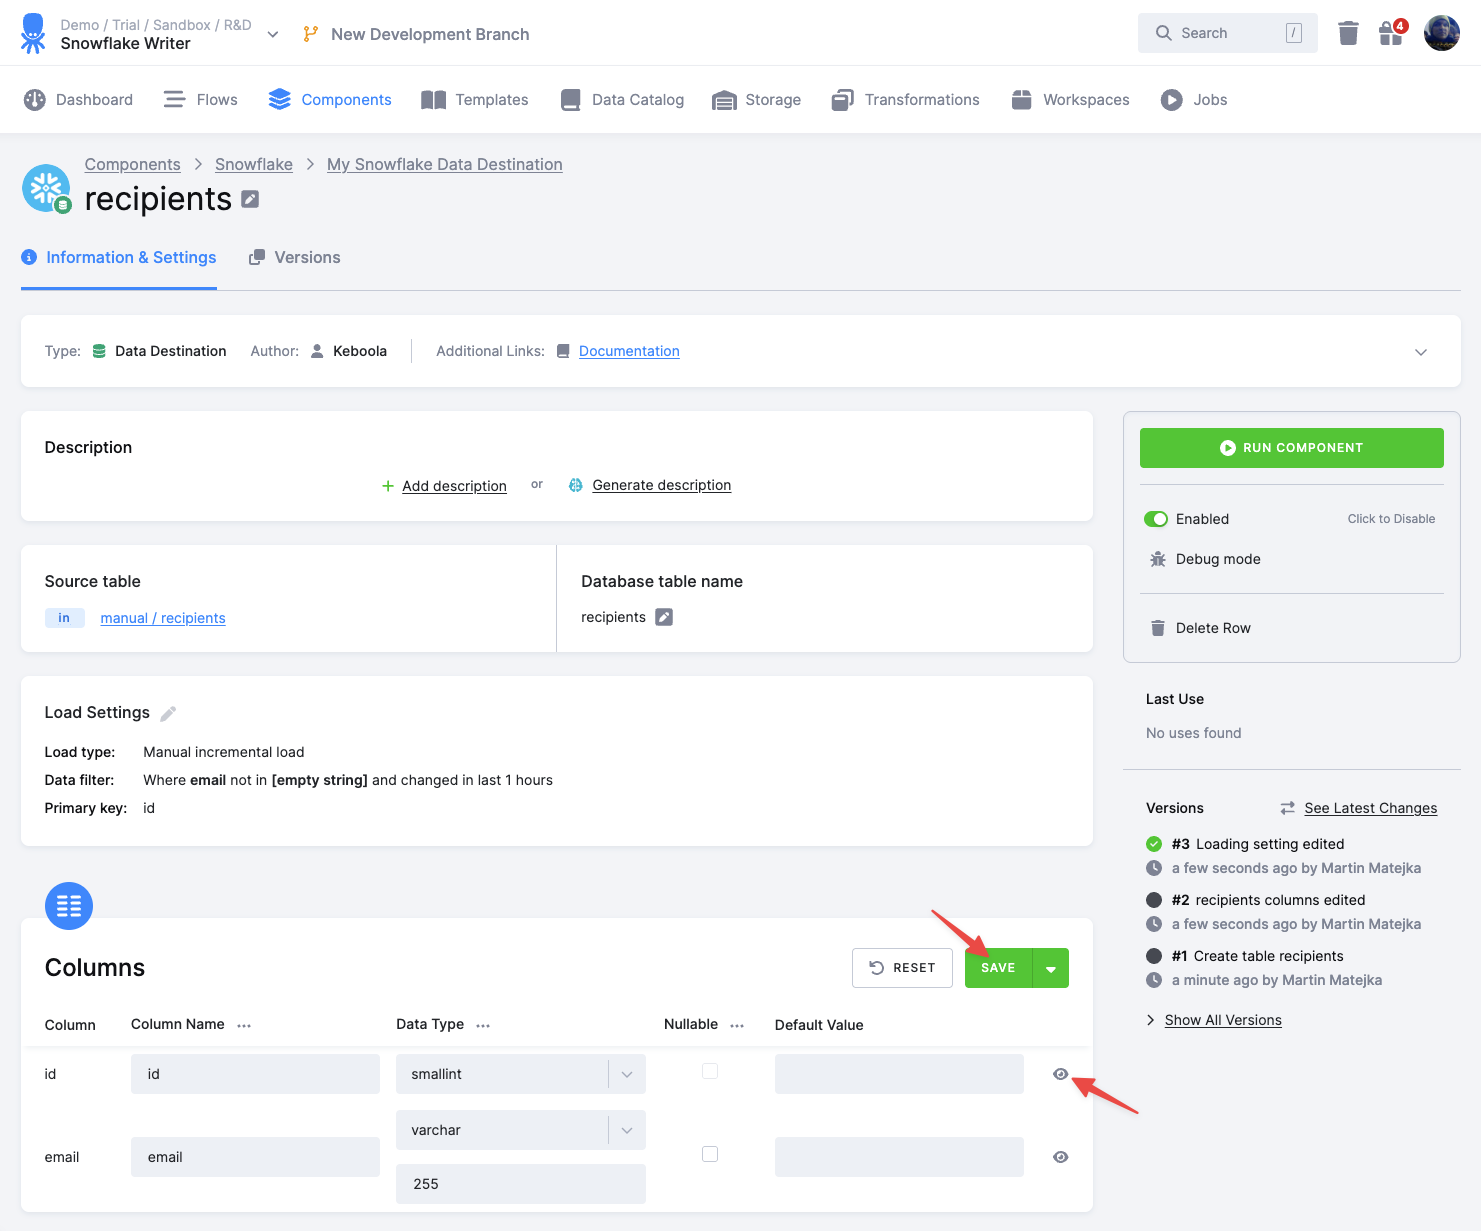Edit the recipients configuration name pencil icon
Image resolution: width=1481 pixels, height=1231 pixels.
tap(250, 199)
